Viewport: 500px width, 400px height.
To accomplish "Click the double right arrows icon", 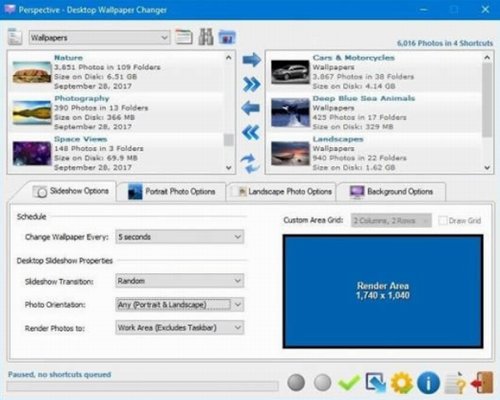I will (251, 84).
